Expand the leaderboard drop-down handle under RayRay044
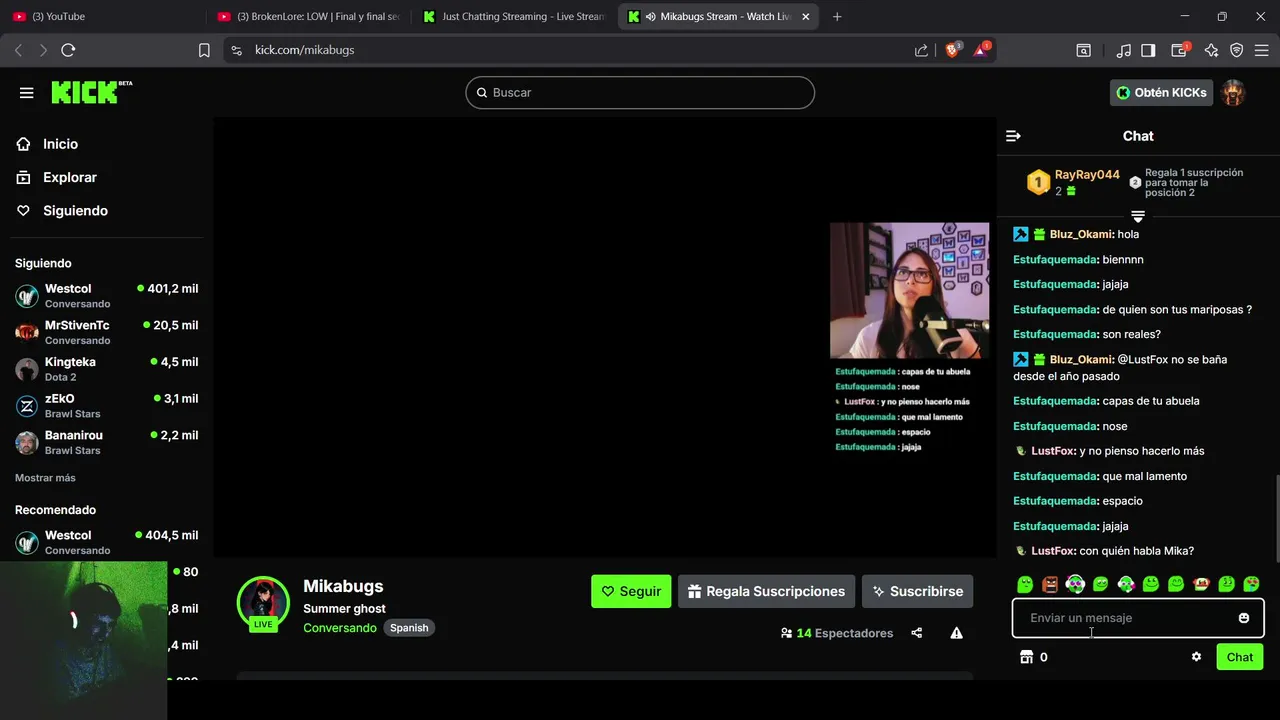Image resolution: width=1280 pixels, height=720 pixels. 1138,216
